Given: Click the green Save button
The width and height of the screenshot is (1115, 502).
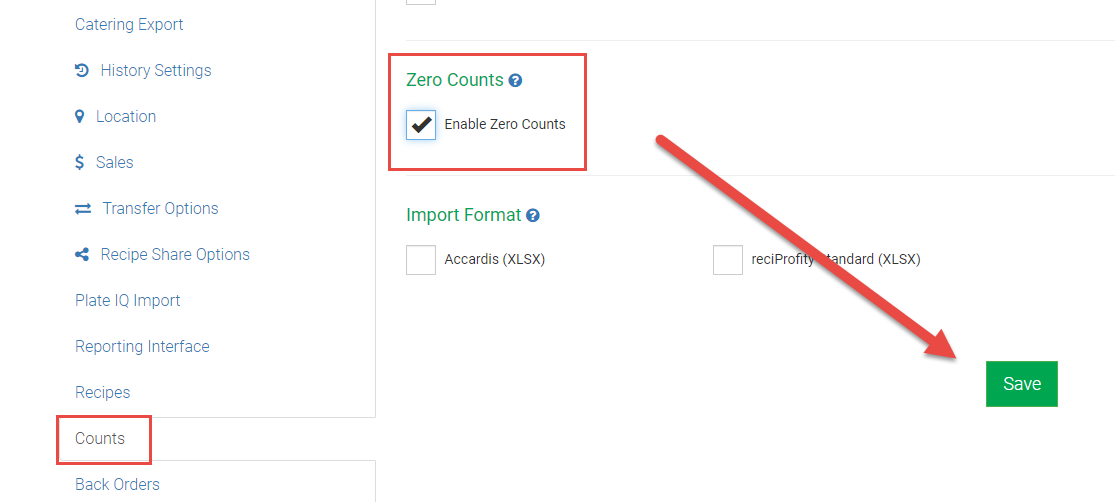Looking at the screenshot, I should [1021, 384].
